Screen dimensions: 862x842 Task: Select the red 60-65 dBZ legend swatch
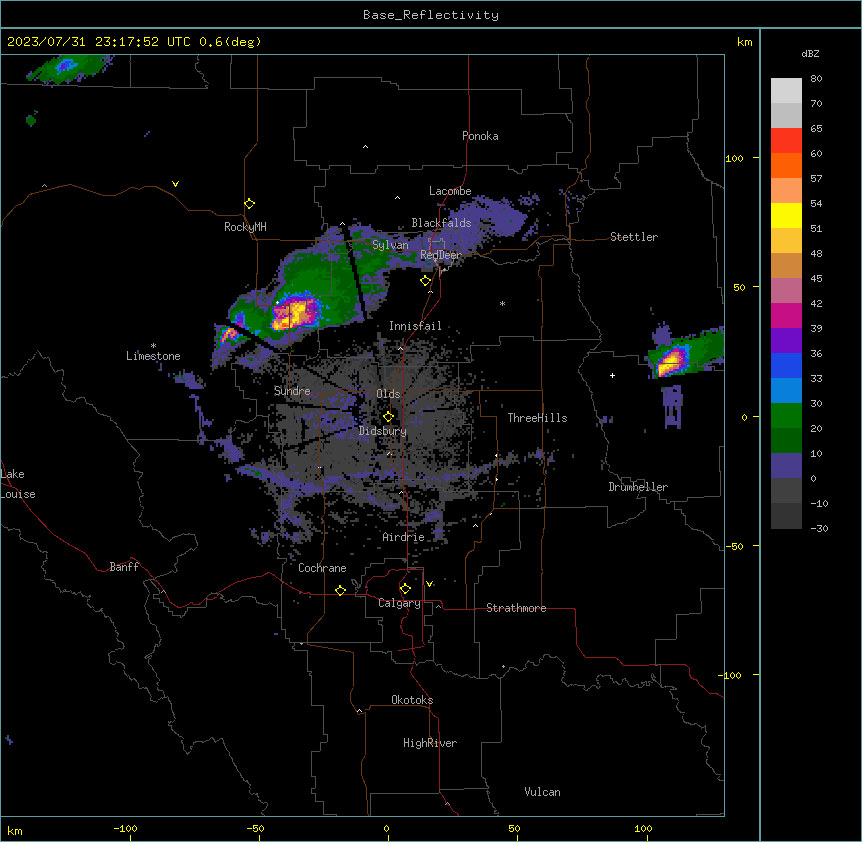coord(786,141)
